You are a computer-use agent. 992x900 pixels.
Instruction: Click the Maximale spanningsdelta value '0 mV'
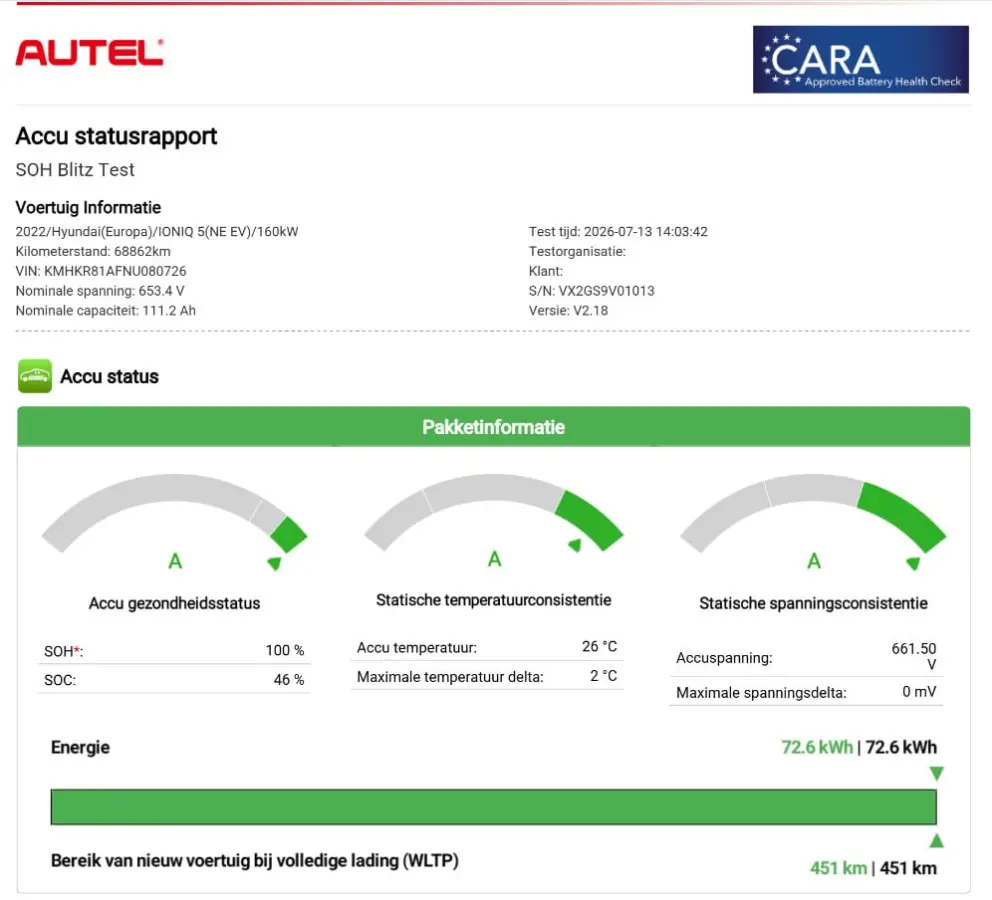(919, 691)
